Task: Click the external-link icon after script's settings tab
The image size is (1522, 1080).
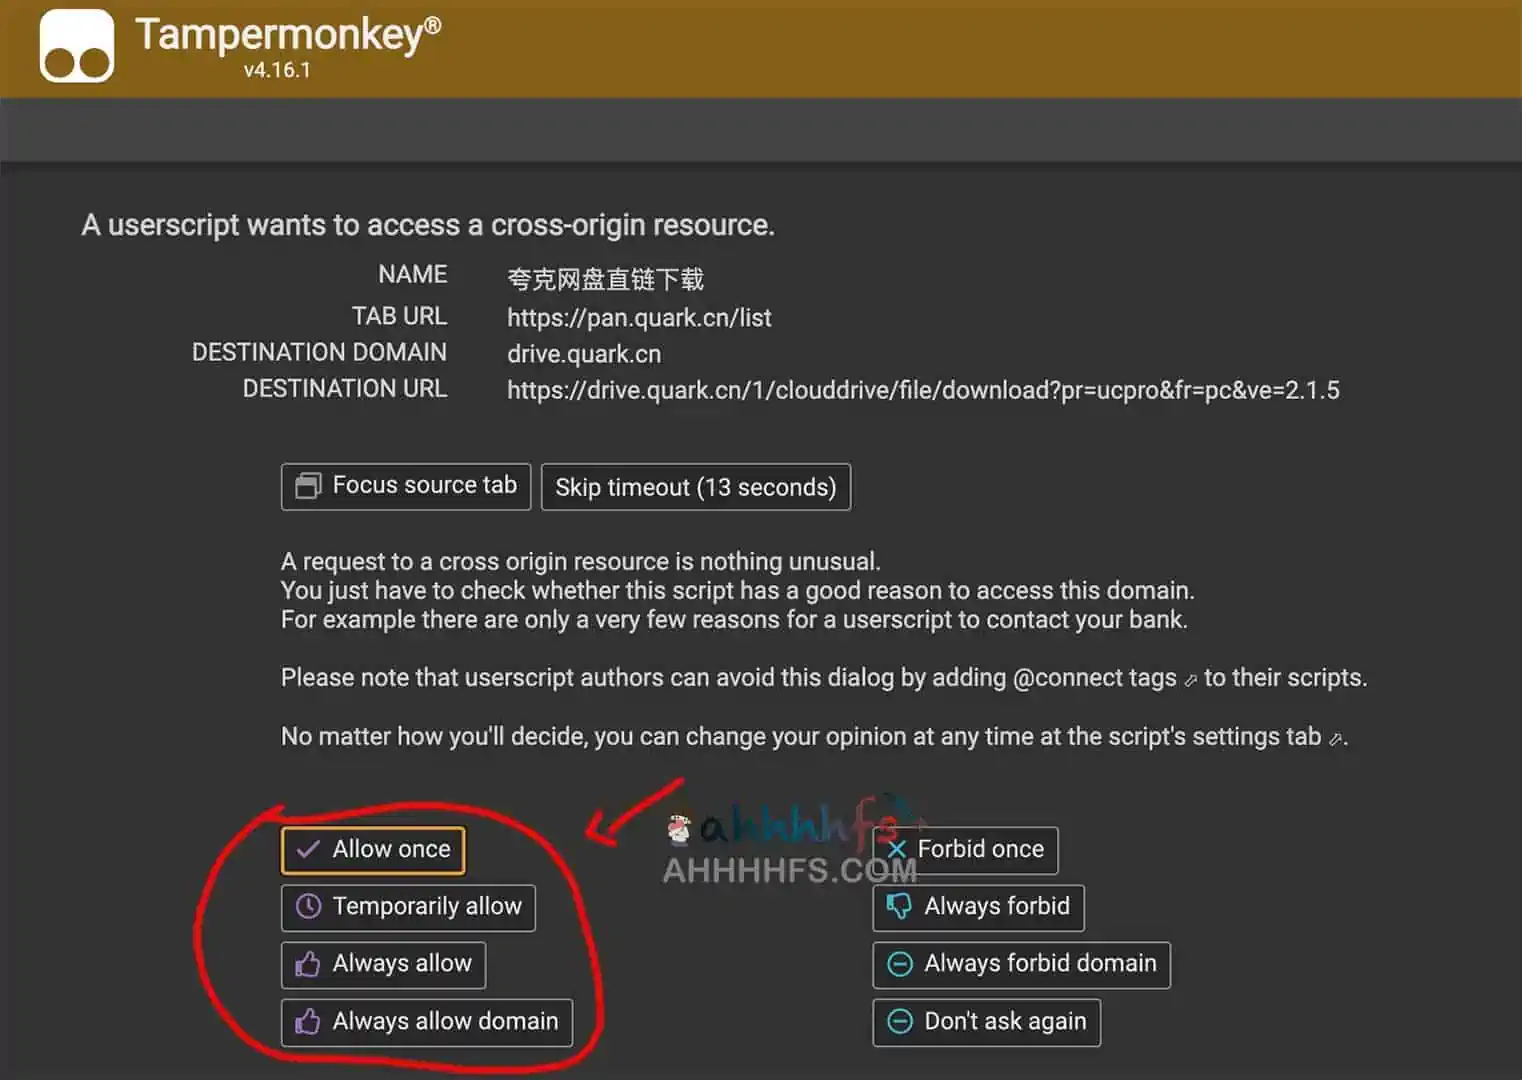Action: click(1335, 739)
